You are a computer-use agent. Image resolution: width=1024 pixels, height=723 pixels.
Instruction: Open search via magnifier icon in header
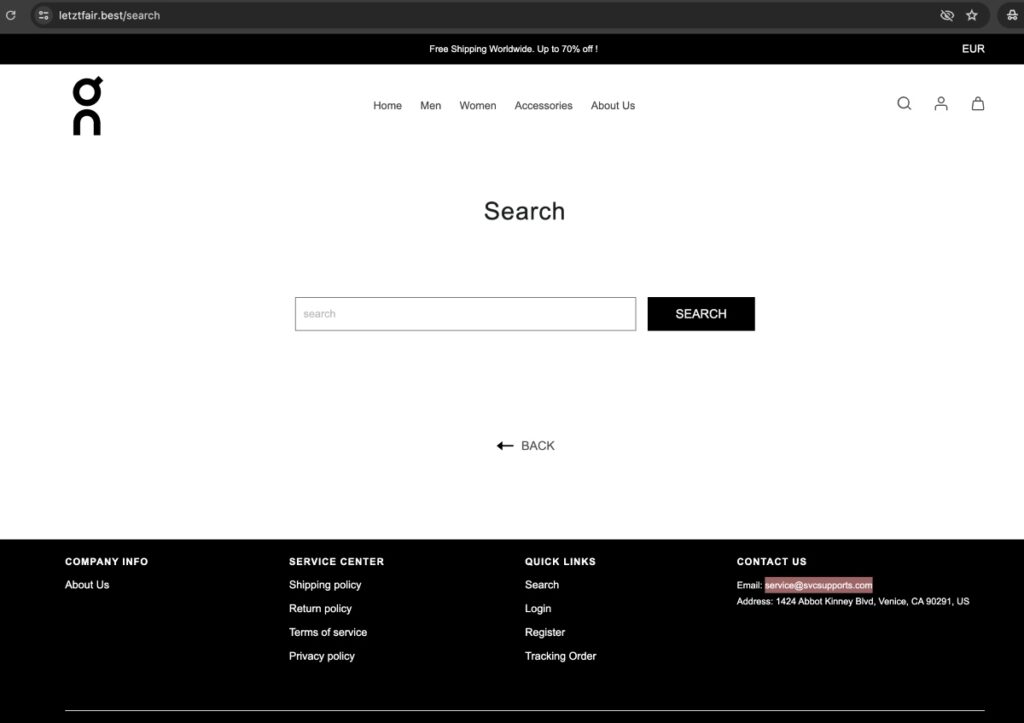coord(904,104)
